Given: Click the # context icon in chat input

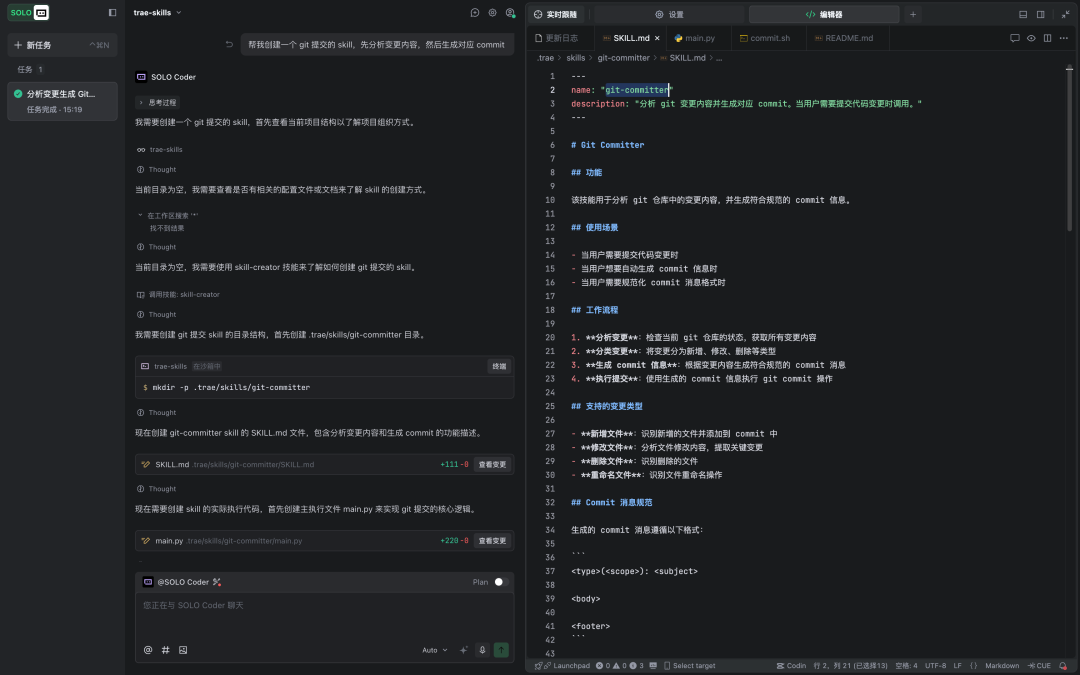Looking at the screenshot, I should coord(165,649).
